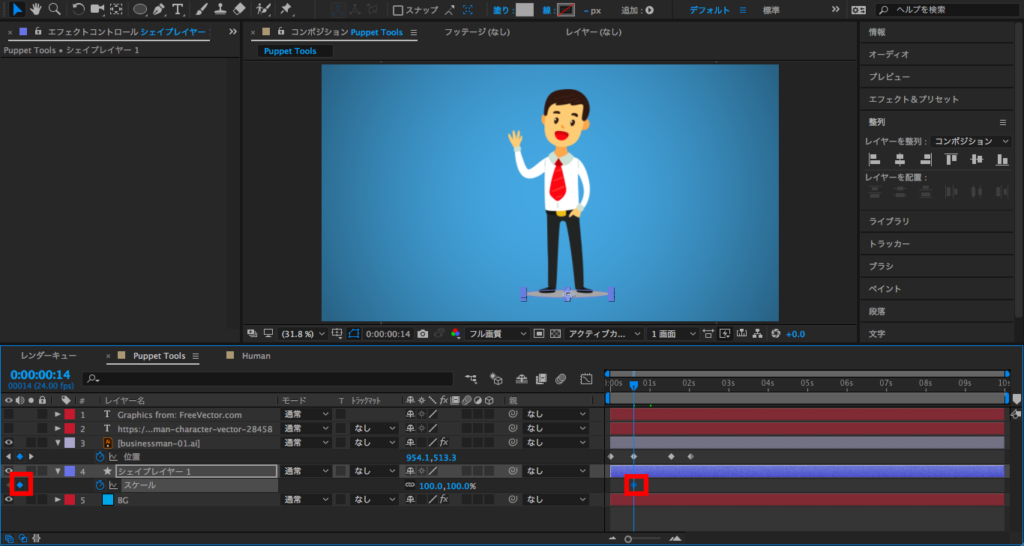Open the エフェクト＆プリセット panel
The width and height of the screenshot is (1024, 546).
point(913,99)
